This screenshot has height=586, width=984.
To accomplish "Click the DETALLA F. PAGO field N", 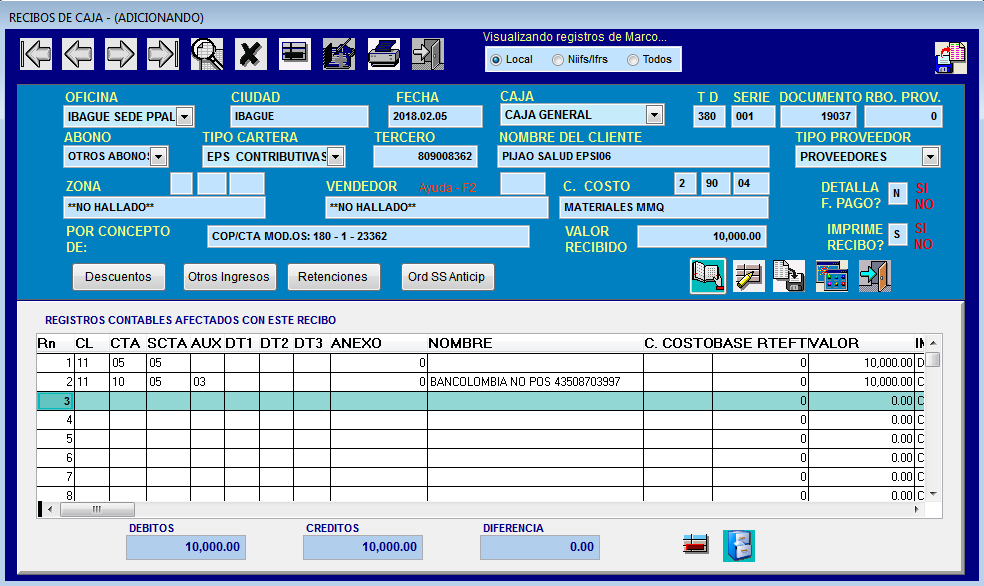I will click(x=897, y=193).
